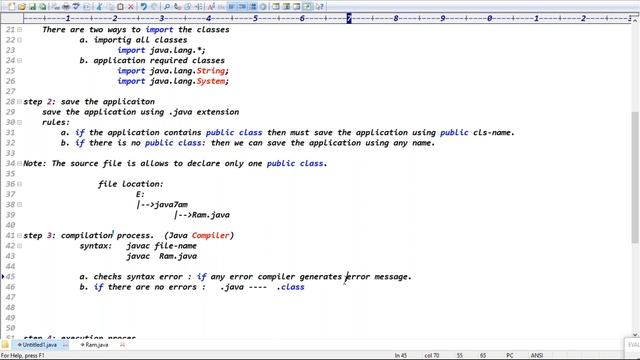Run spell check from toolbar
Viewport: 640px width, 360px height.
click(76, 7)
